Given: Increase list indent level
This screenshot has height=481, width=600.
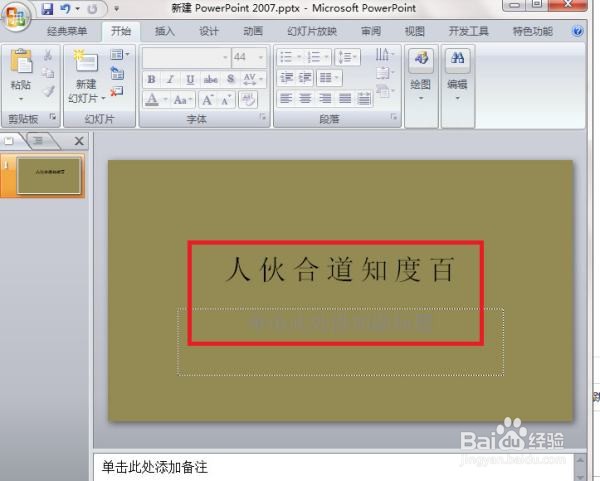Looking at the screenshot, I should 305,78.
